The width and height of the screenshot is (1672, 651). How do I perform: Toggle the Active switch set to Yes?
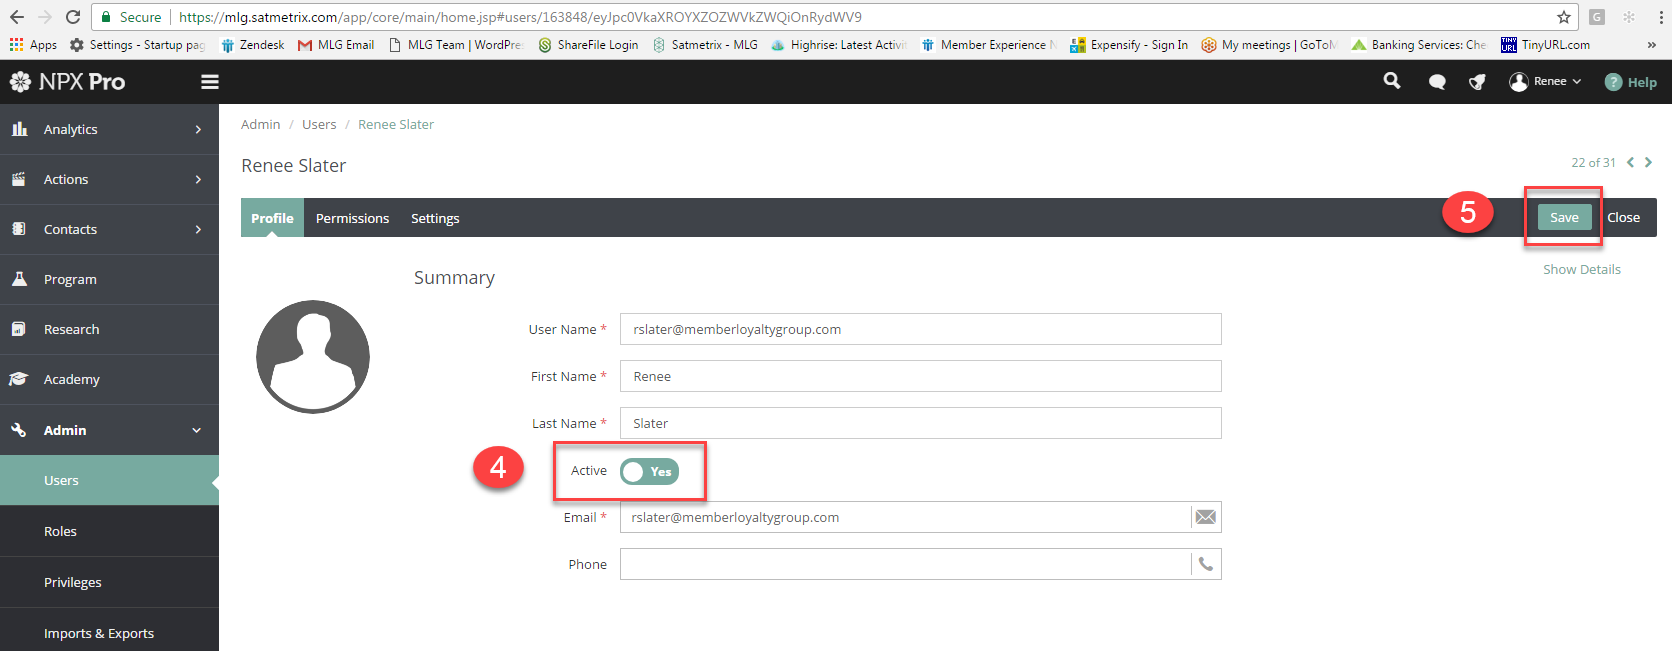coord(649,472)
